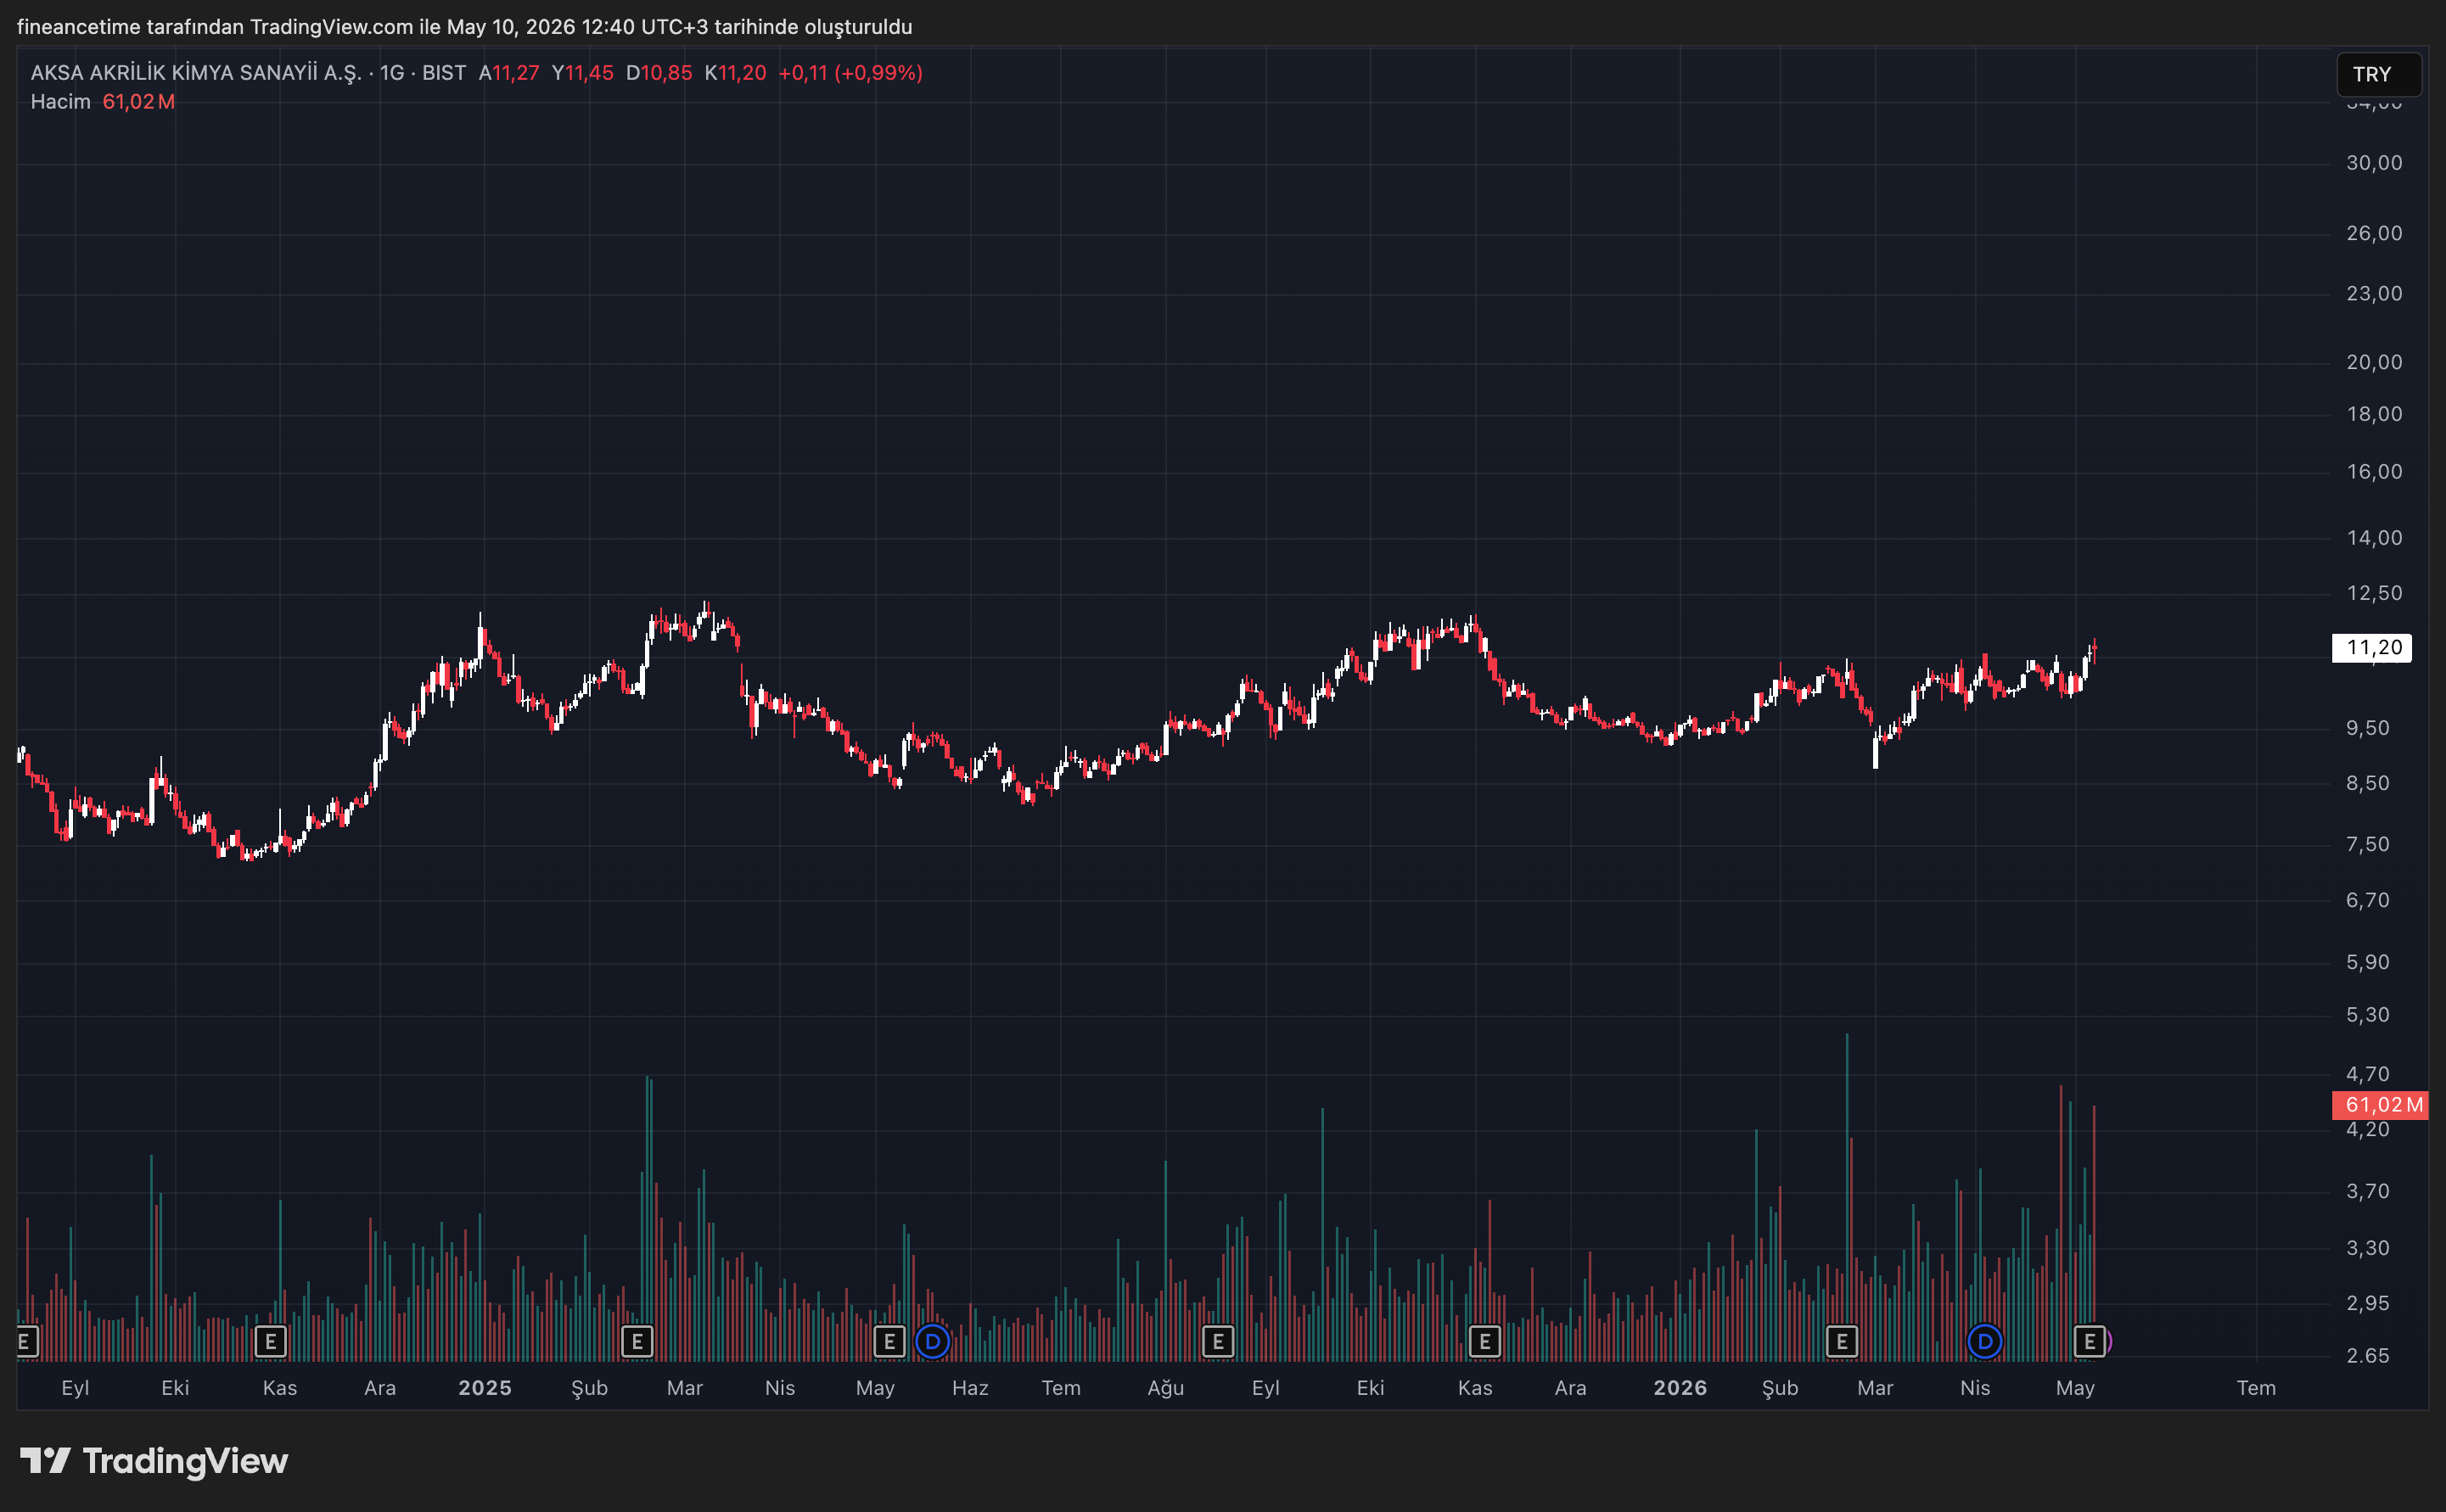This screenshot has width=2446, height=1512.
Task: Click the earnings E marker after Ağu 2025
Action: pyautogui.click(x=1217, y=1341)
